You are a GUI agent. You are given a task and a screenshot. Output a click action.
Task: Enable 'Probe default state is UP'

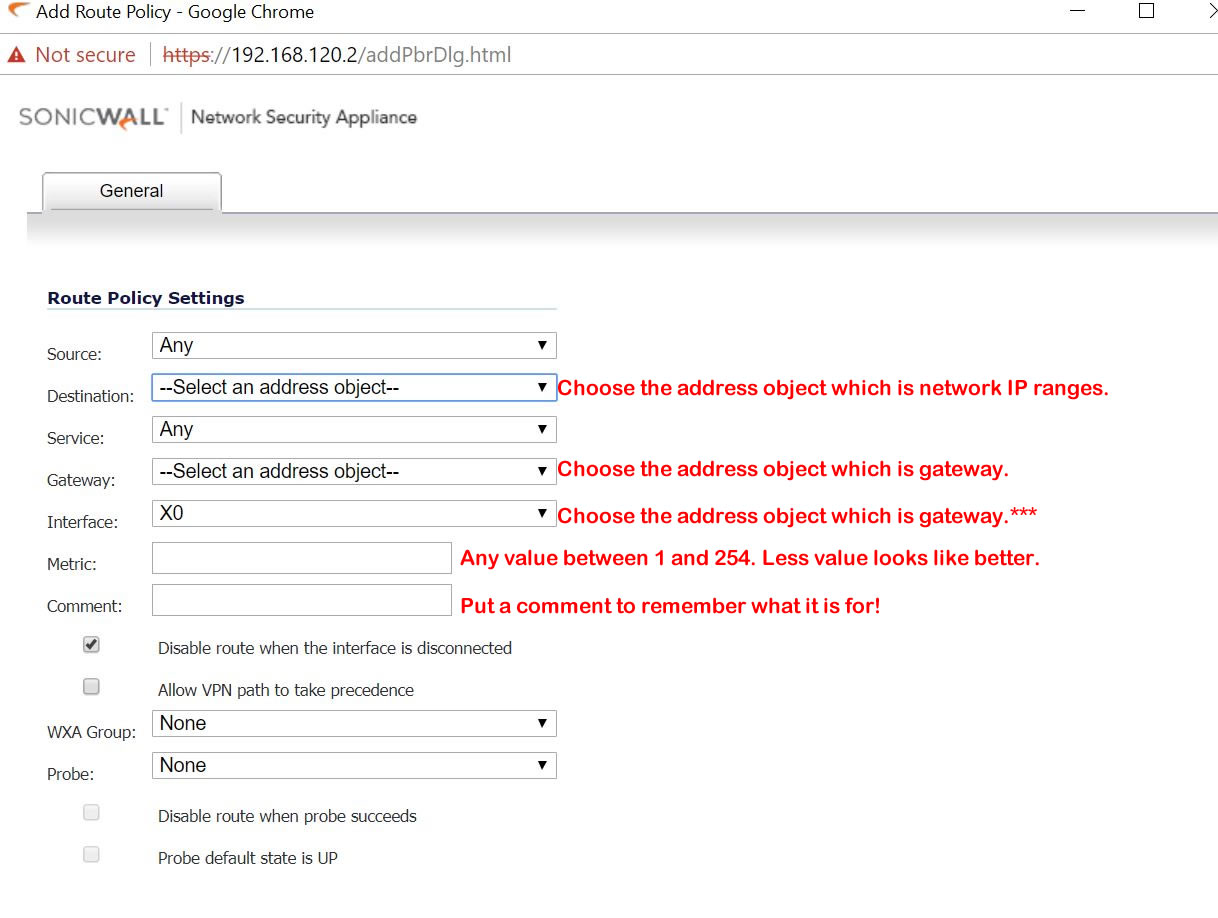click(x=91, y=854)
